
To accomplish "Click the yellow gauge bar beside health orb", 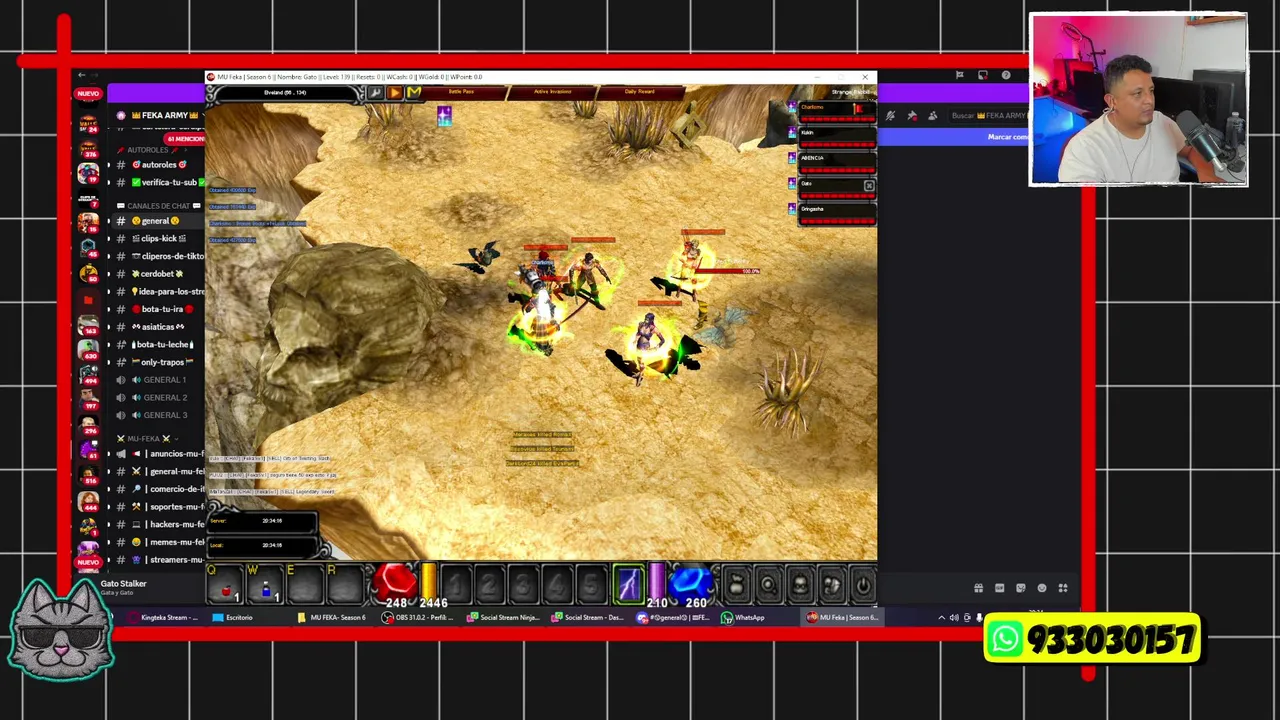I will 429,580.
